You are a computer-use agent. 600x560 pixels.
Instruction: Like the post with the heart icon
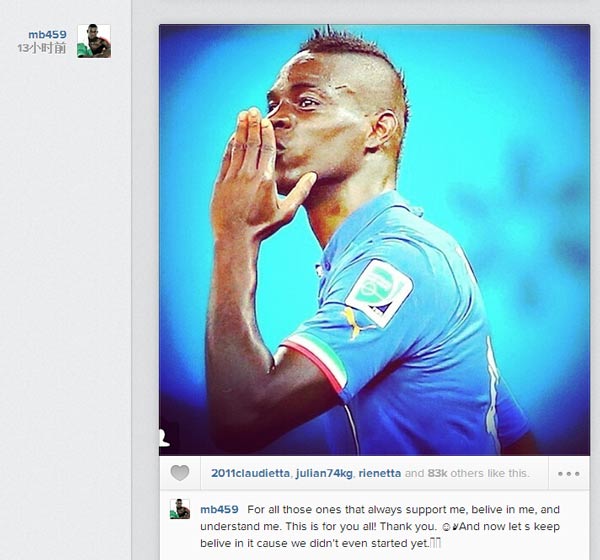(x=180, y=473)
